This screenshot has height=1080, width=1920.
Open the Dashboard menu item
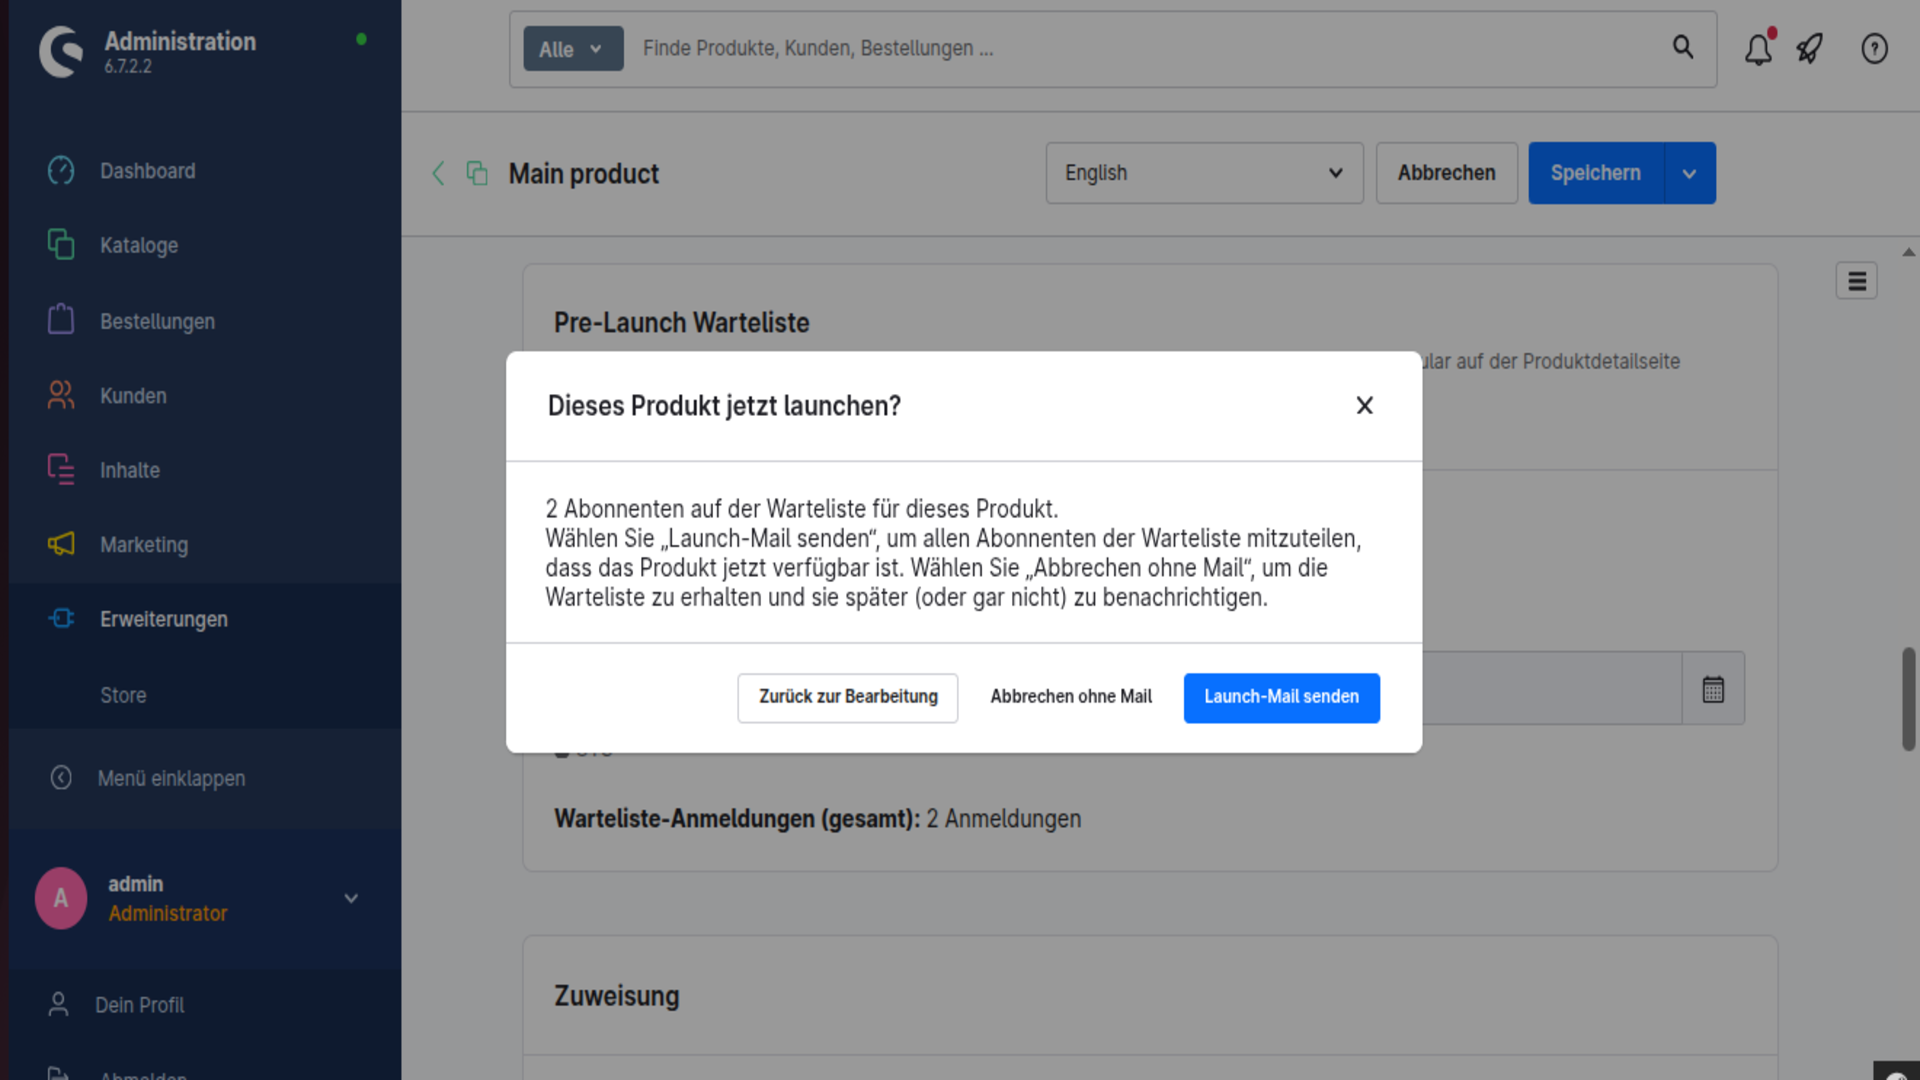tap(147, 171)
